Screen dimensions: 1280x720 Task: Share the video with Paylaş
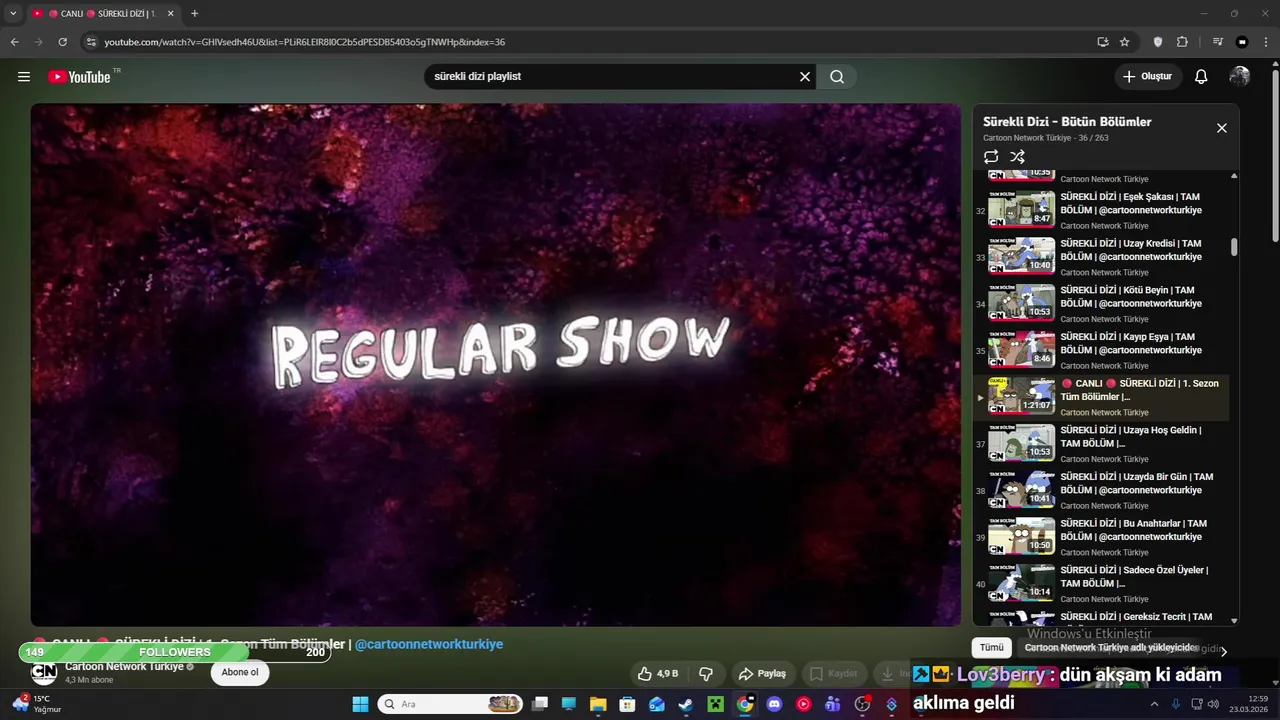click(x=762, y=674)
